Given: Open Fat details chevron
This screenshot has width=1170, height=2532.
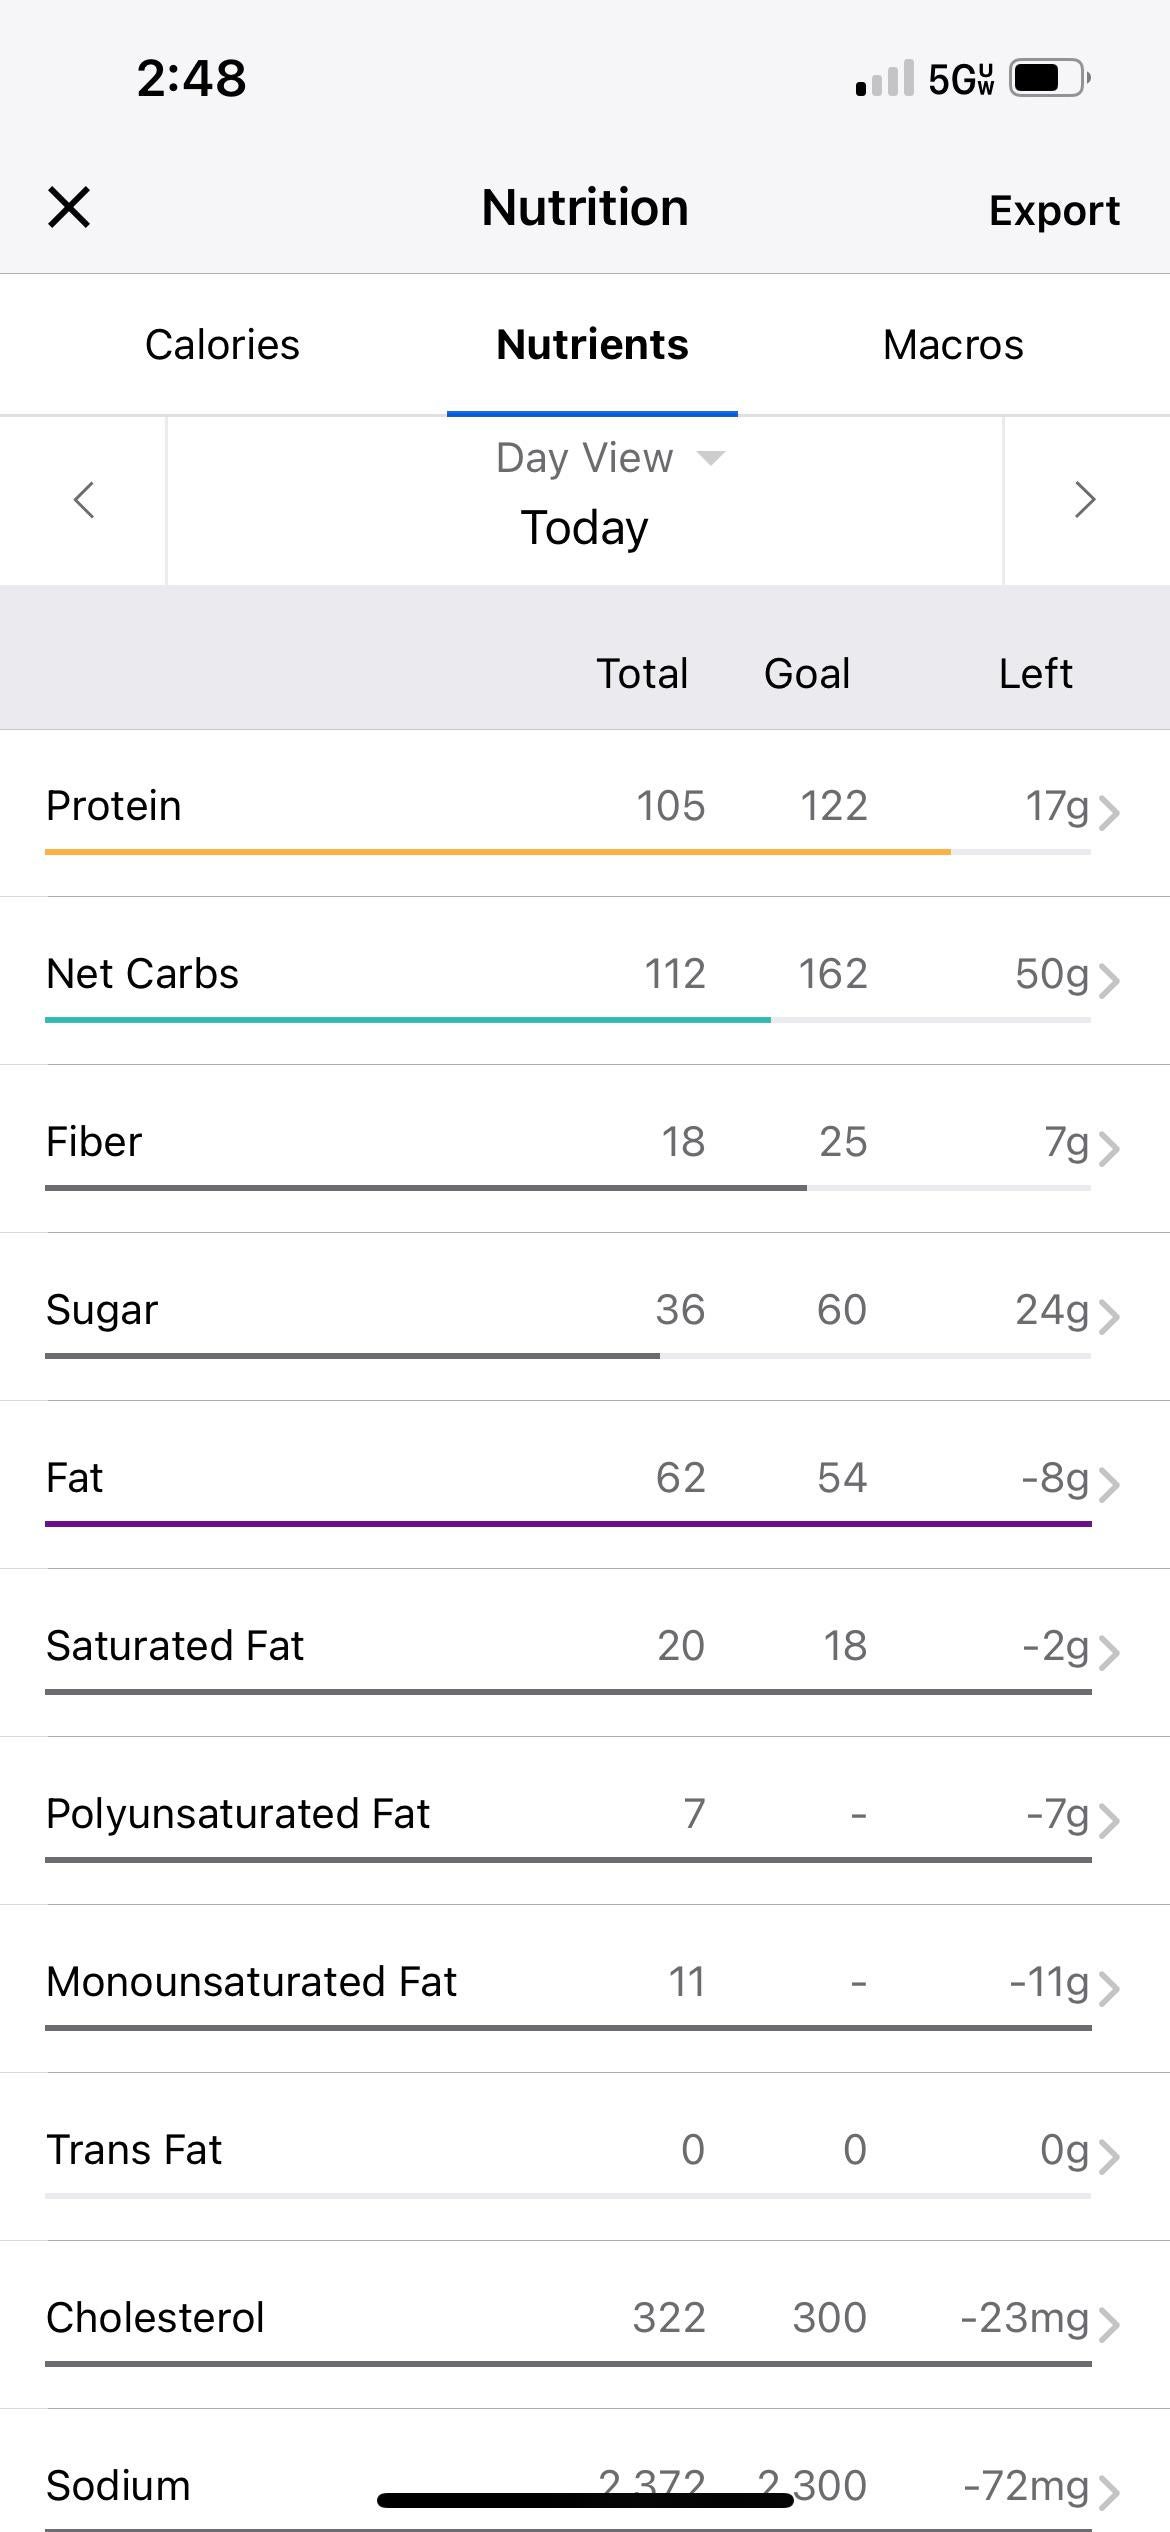Looking at the screenshot, I should click(1108, 1484).
